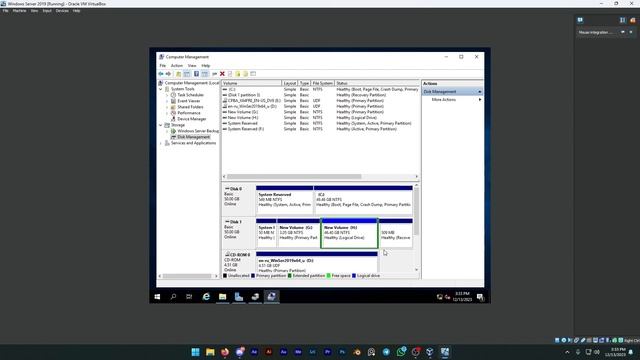Open Task View on guest taskbar
This screenshot has width=640, height=360.
pos(189,297)
